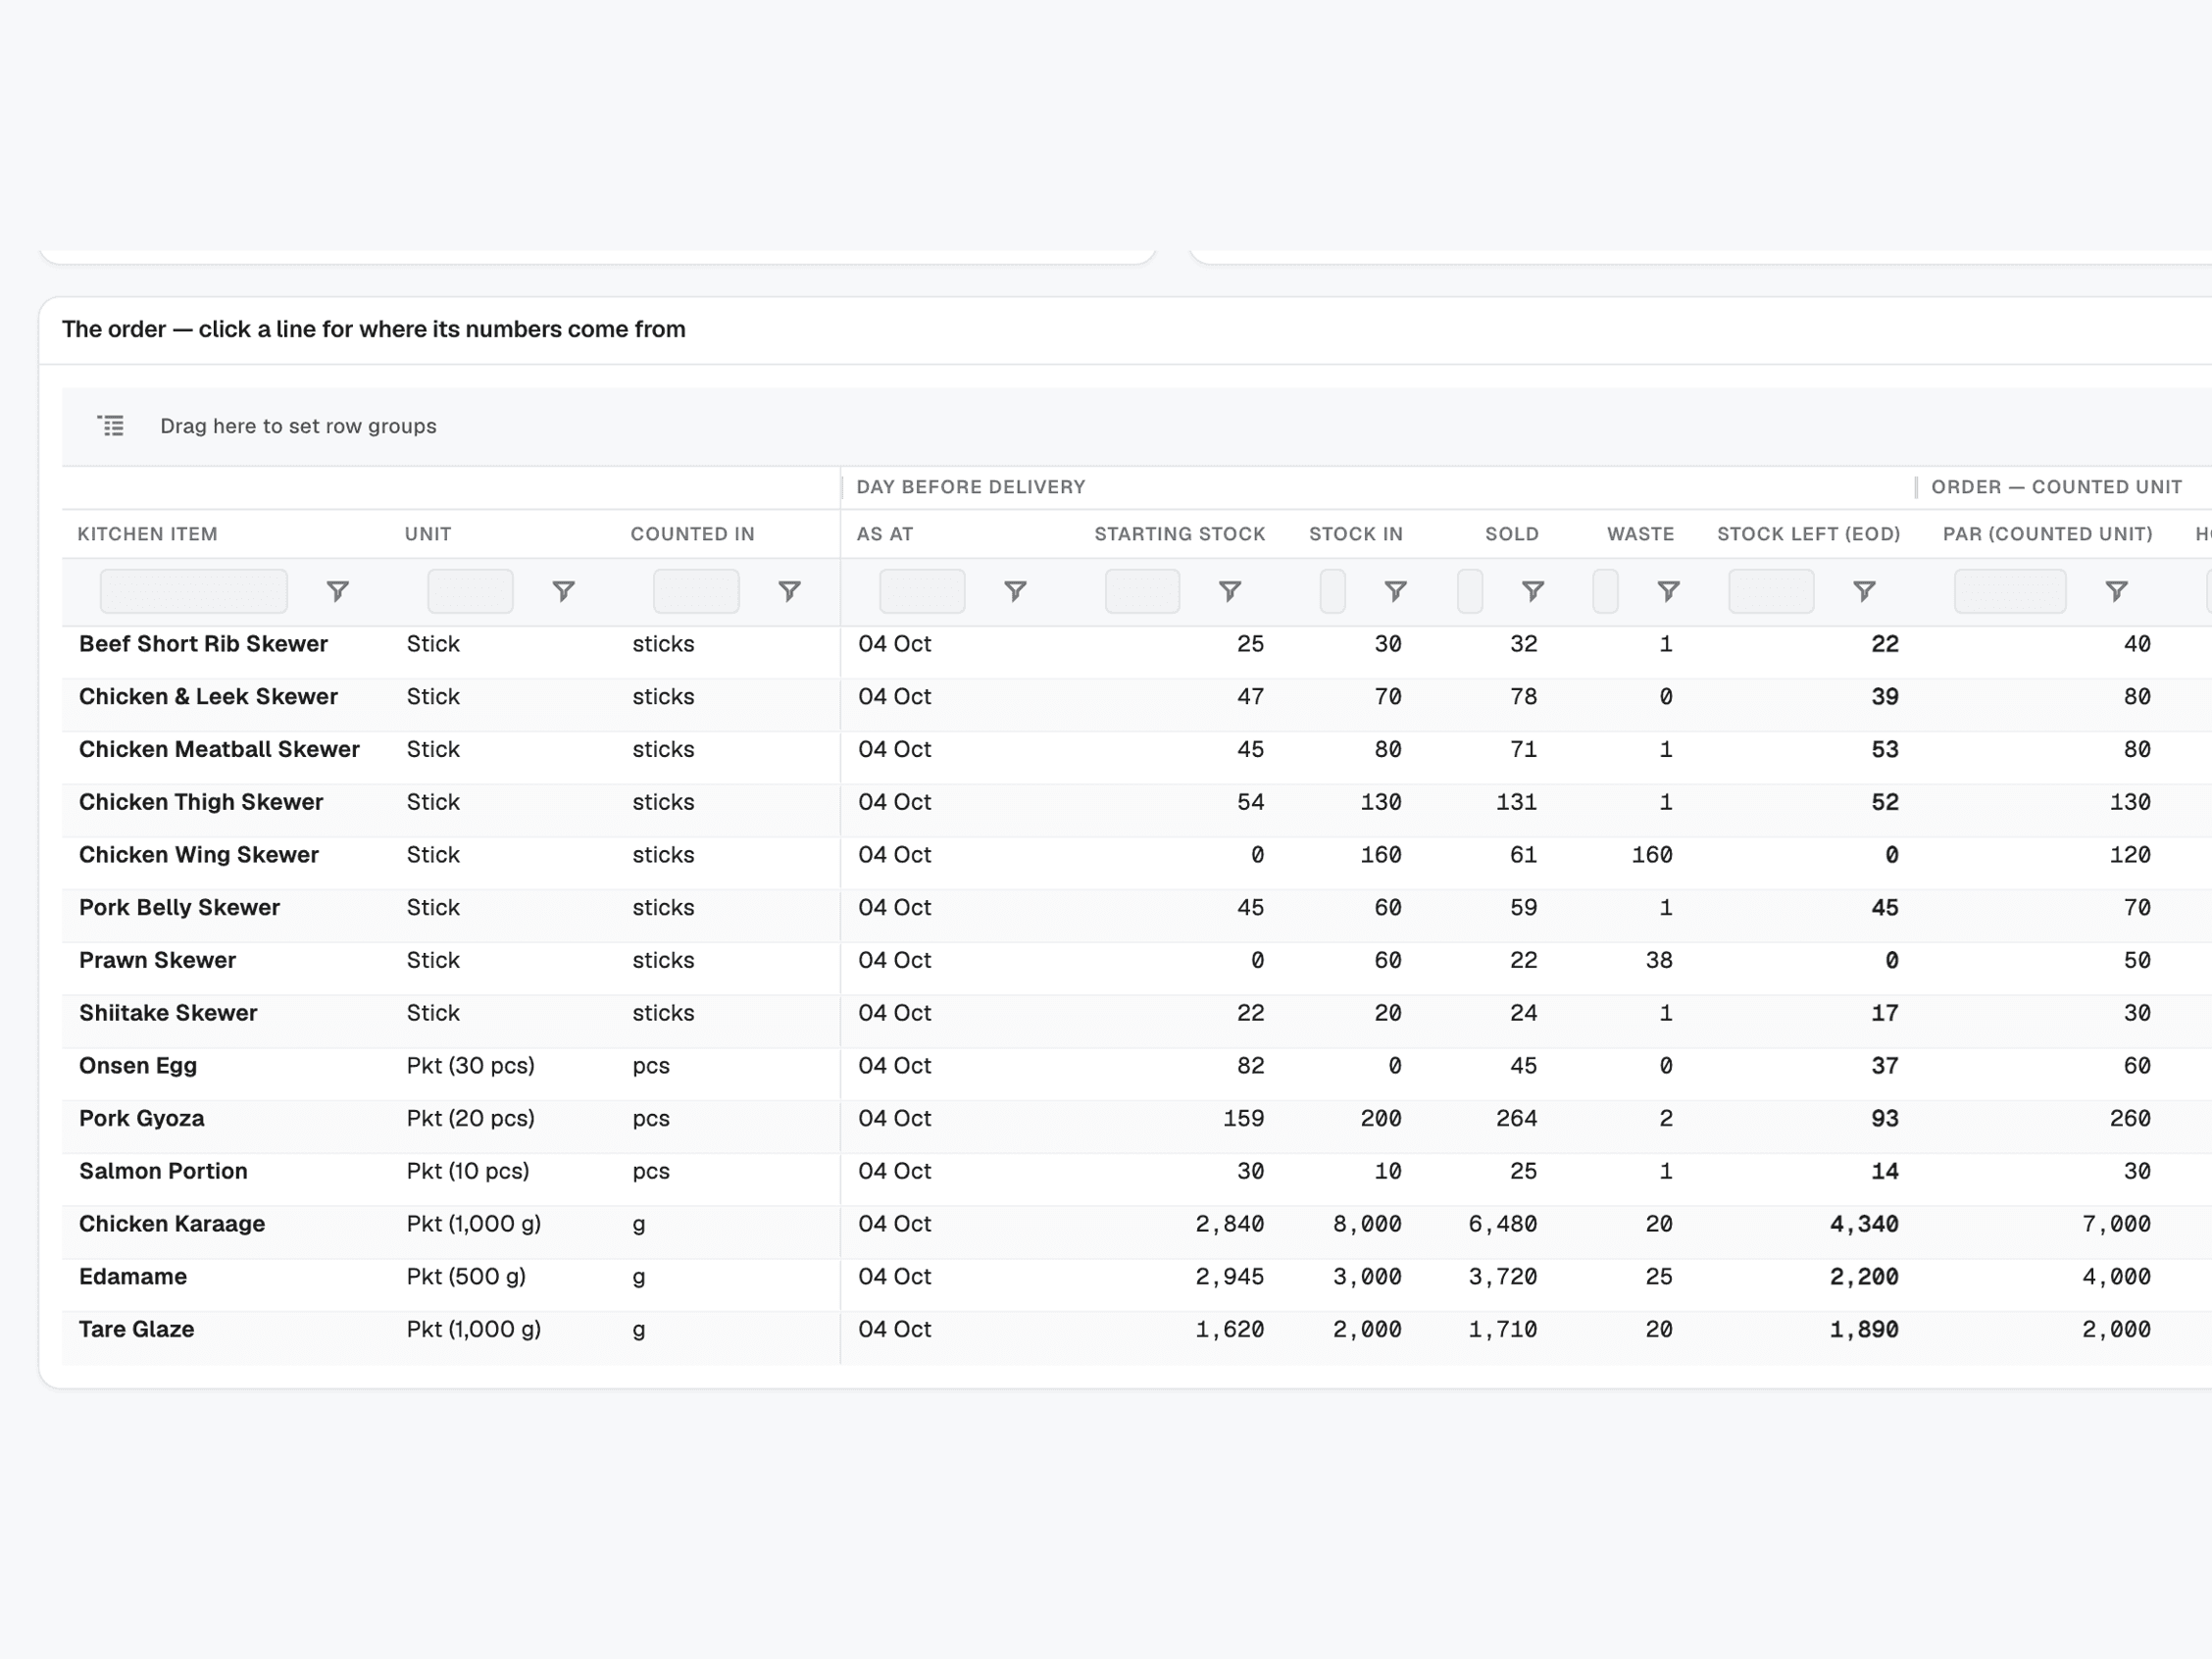Sort by Starting Stock column header
The width and height of the screenshot is (2212, 1659).
pyautogui.click(x=1180, y=534)
